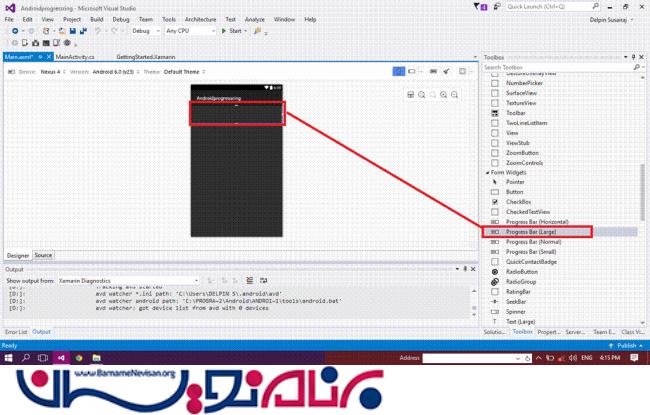Open the Error List tab

16,331
